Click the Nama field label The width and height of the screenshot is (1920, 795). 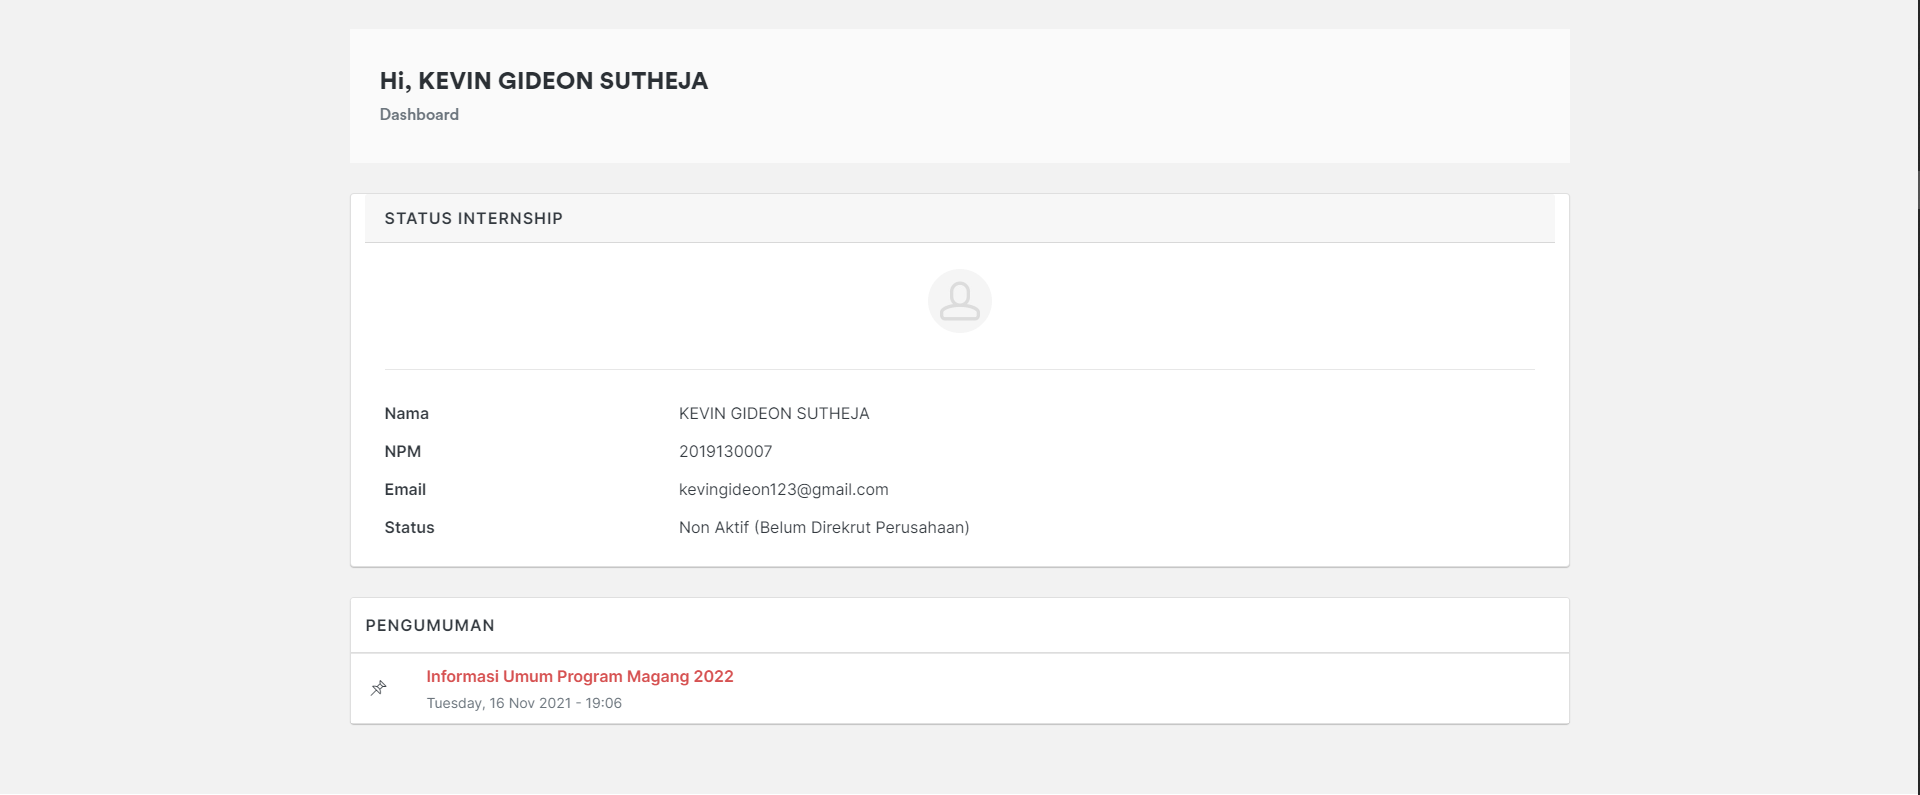click(407, 414)
